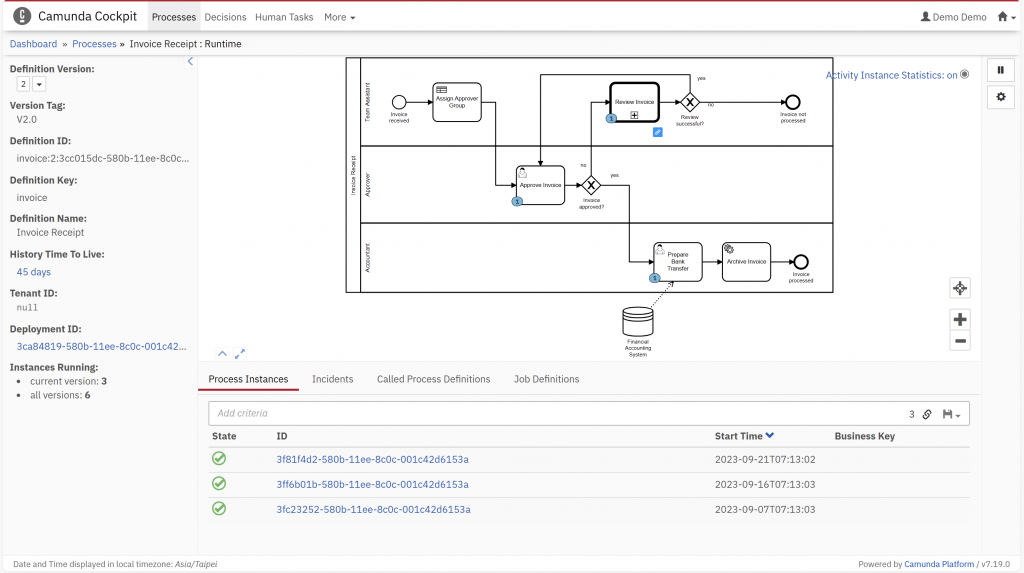
Task: Click the Invoice approved gateway
Action: (x=591, y=186)
